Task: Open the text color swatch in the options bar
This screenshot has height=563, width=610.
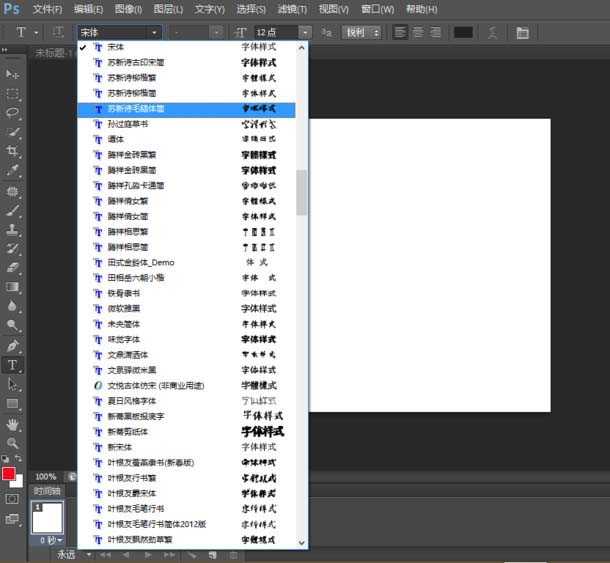Action: (463, 33)
